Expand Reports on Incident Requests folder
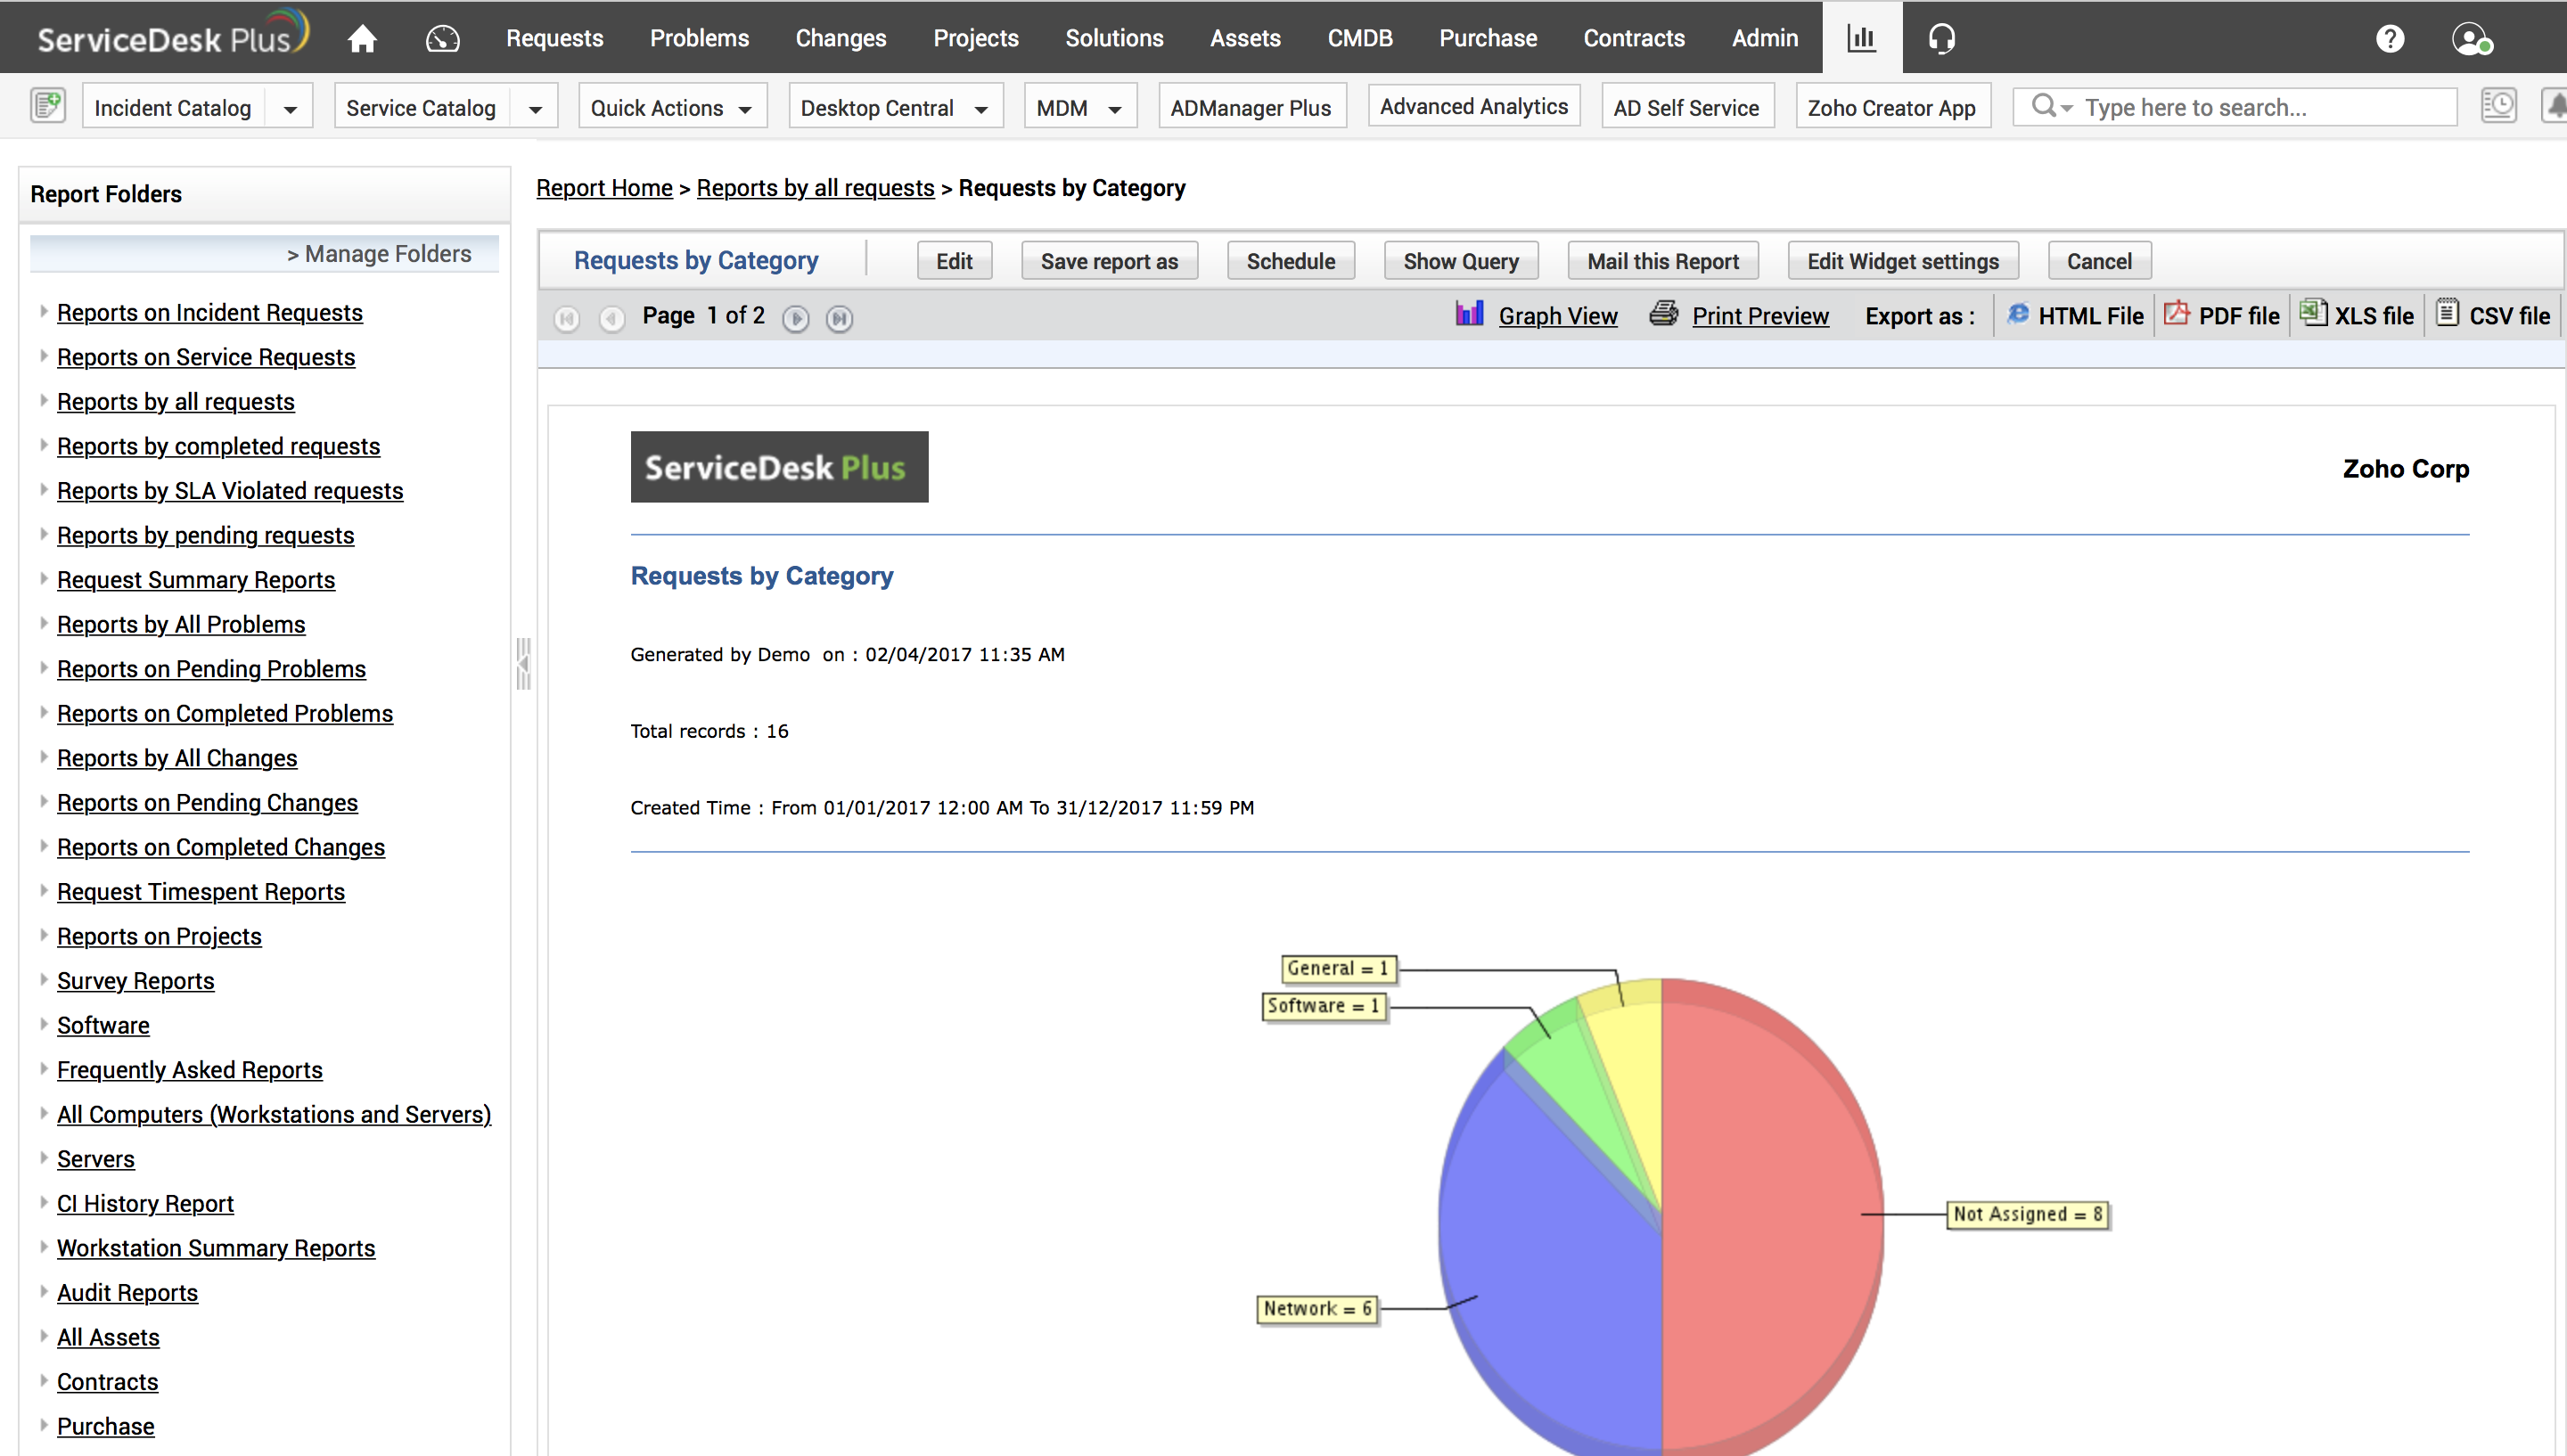 43,312
